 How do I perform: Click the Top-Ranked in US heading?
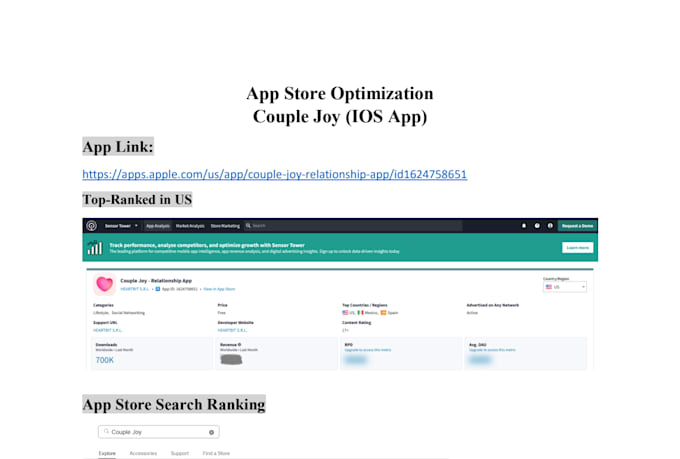tap(137, 200)
